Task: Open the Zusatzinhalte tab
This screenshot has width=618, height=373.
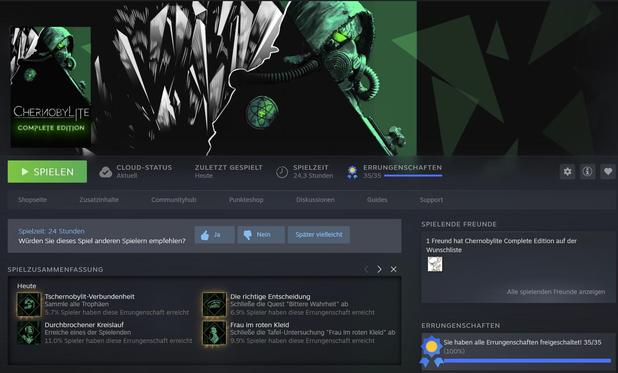Action: 99,200
